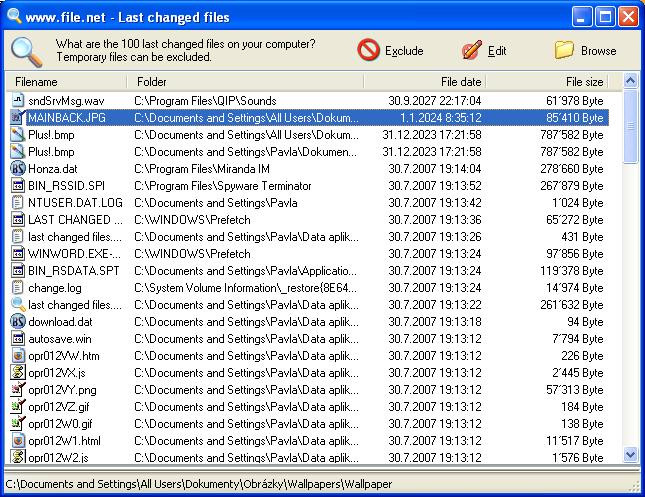Image resolution: width=645 pixels, height=497 pixels.
Task: Maximize the Last changed files window
Action: click(x=605, y=16)
